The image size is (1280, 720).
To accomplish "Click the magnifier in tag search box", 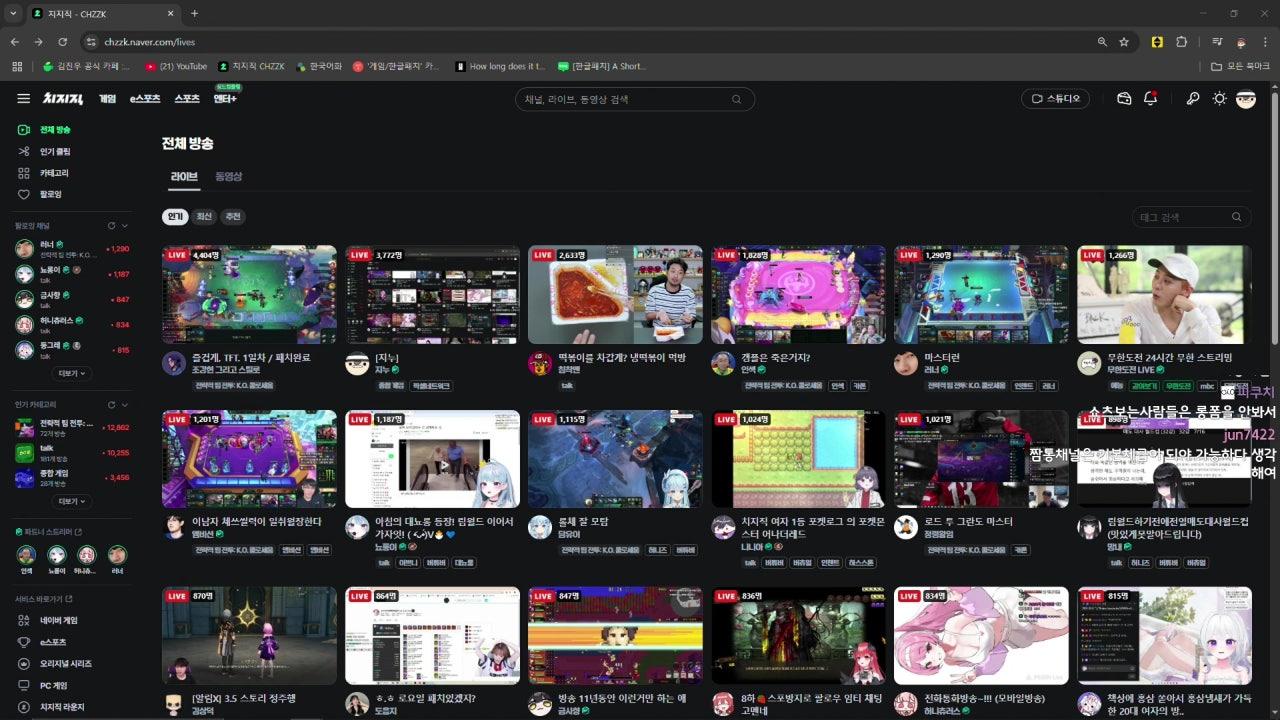I will (1237, 217).
